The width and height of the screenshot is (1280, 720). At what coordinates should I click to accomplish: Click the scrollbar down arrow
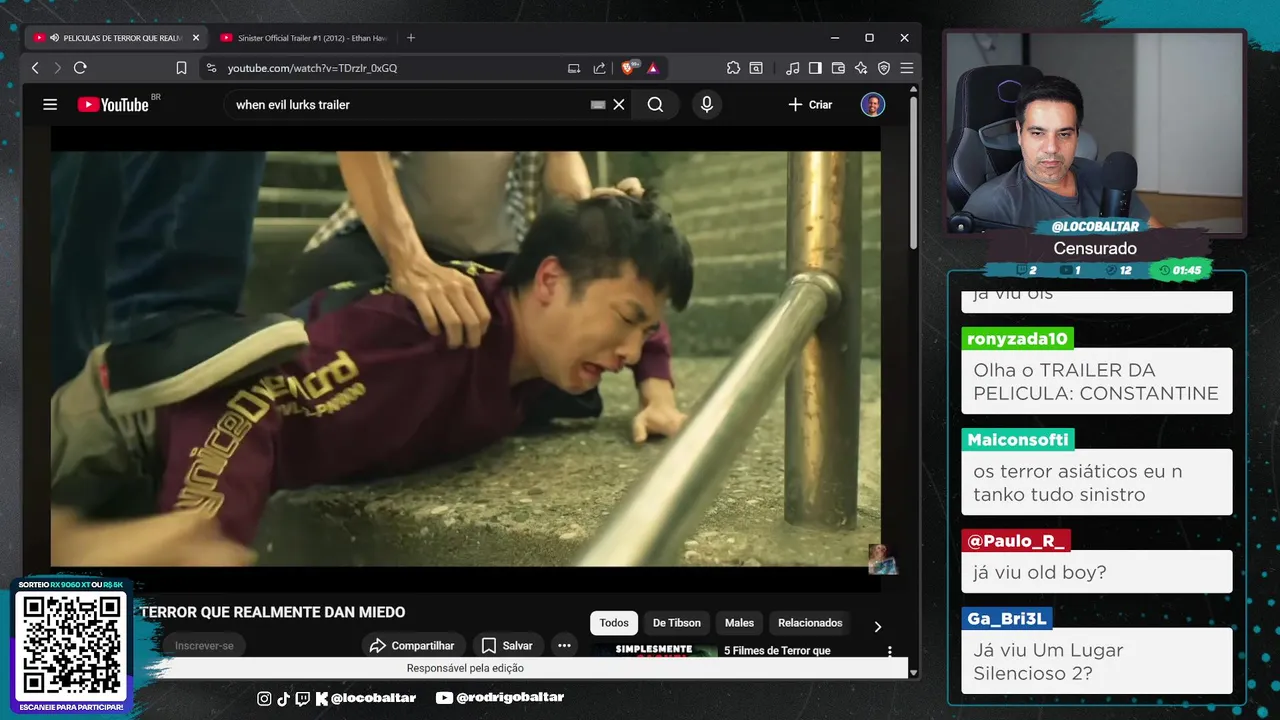pyautogui.click(x=913, y=673)
